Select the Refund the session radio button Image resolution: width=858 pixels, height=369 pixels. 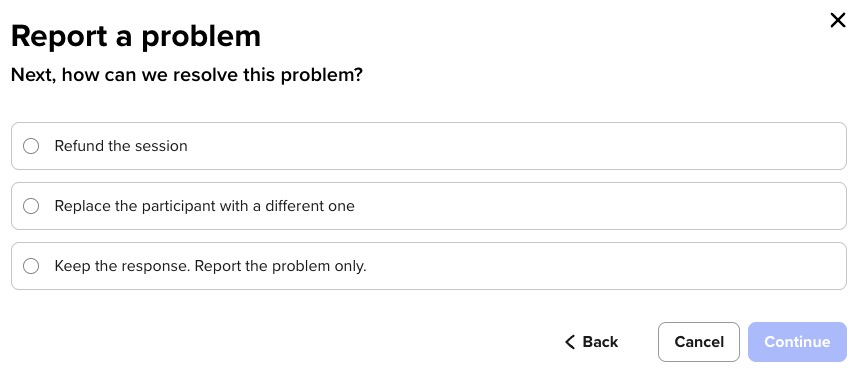tap(31, 146)
